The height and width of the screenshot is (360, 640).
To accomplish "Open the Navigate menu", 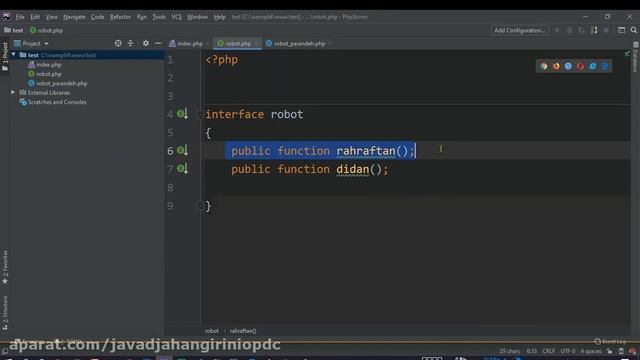I will click(74, 17).
